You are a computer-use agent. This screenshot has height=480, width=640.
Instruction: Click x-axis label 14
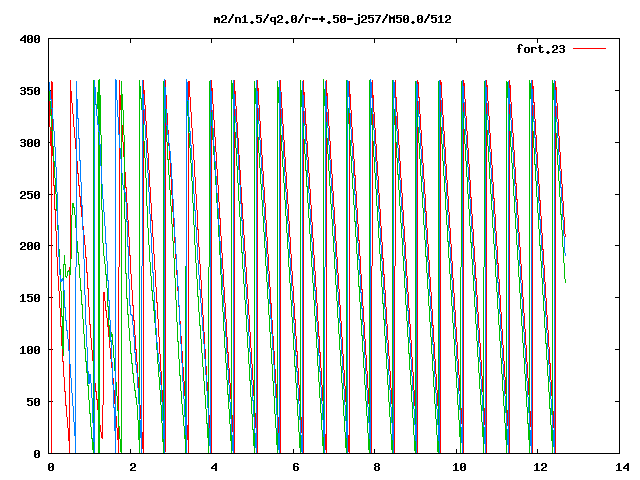(x=622, y=467)
